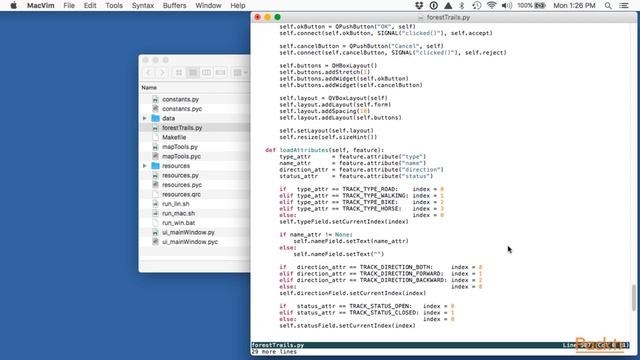This screenshot has width=640, height=360.
Task: Open the Apple menu
Action: (x=13, y=6)
